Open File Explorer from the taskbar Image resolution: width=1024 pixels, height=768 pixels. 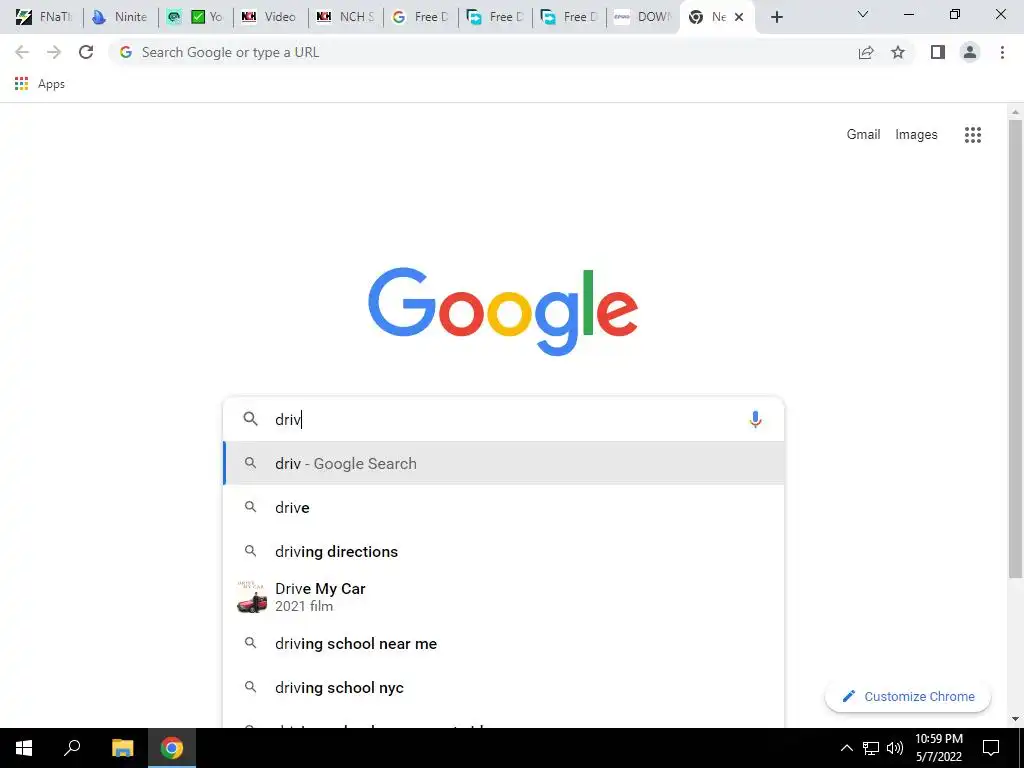pos(122,748)
